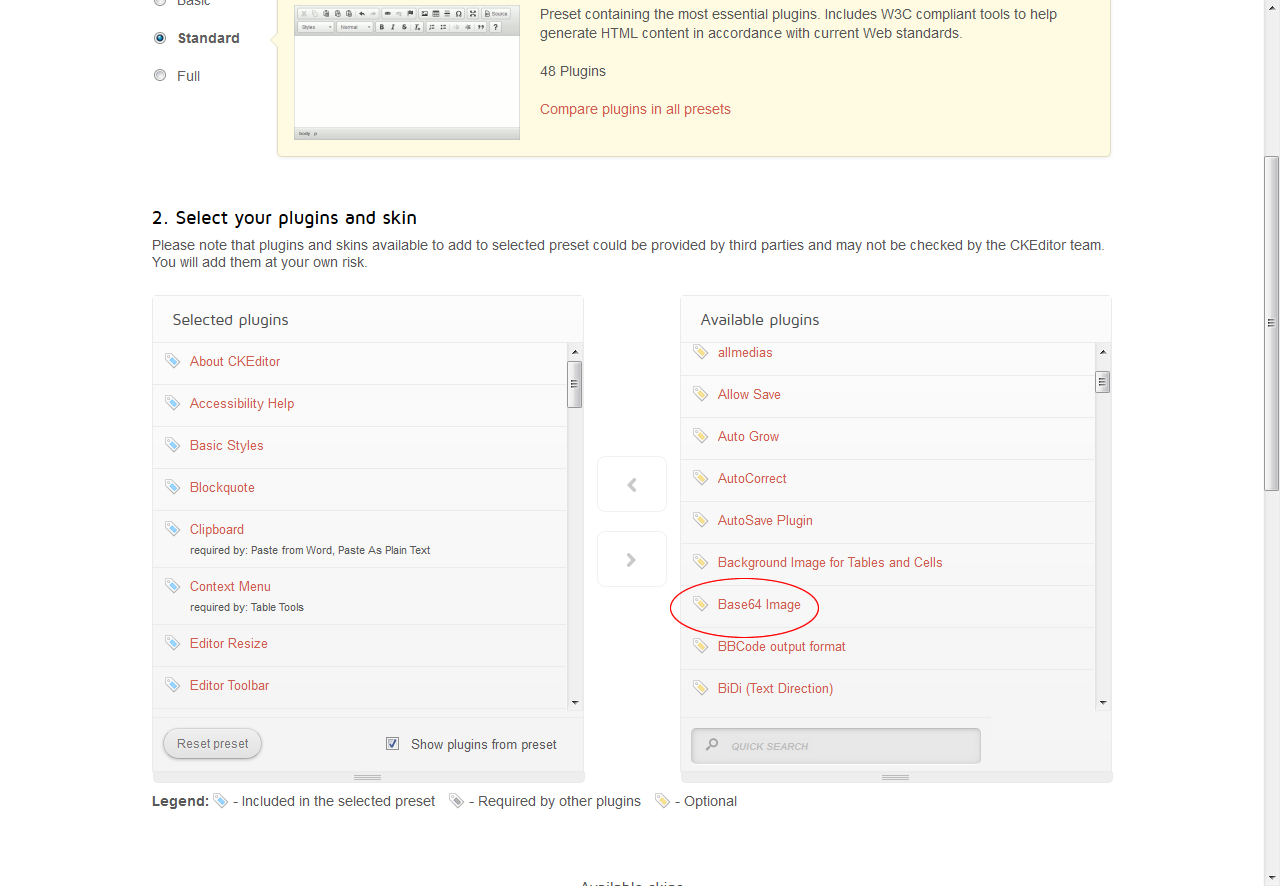1280x886 pixels.
Task: Click the tag icon beside Base64 Image
Action: tap(700, 604)
